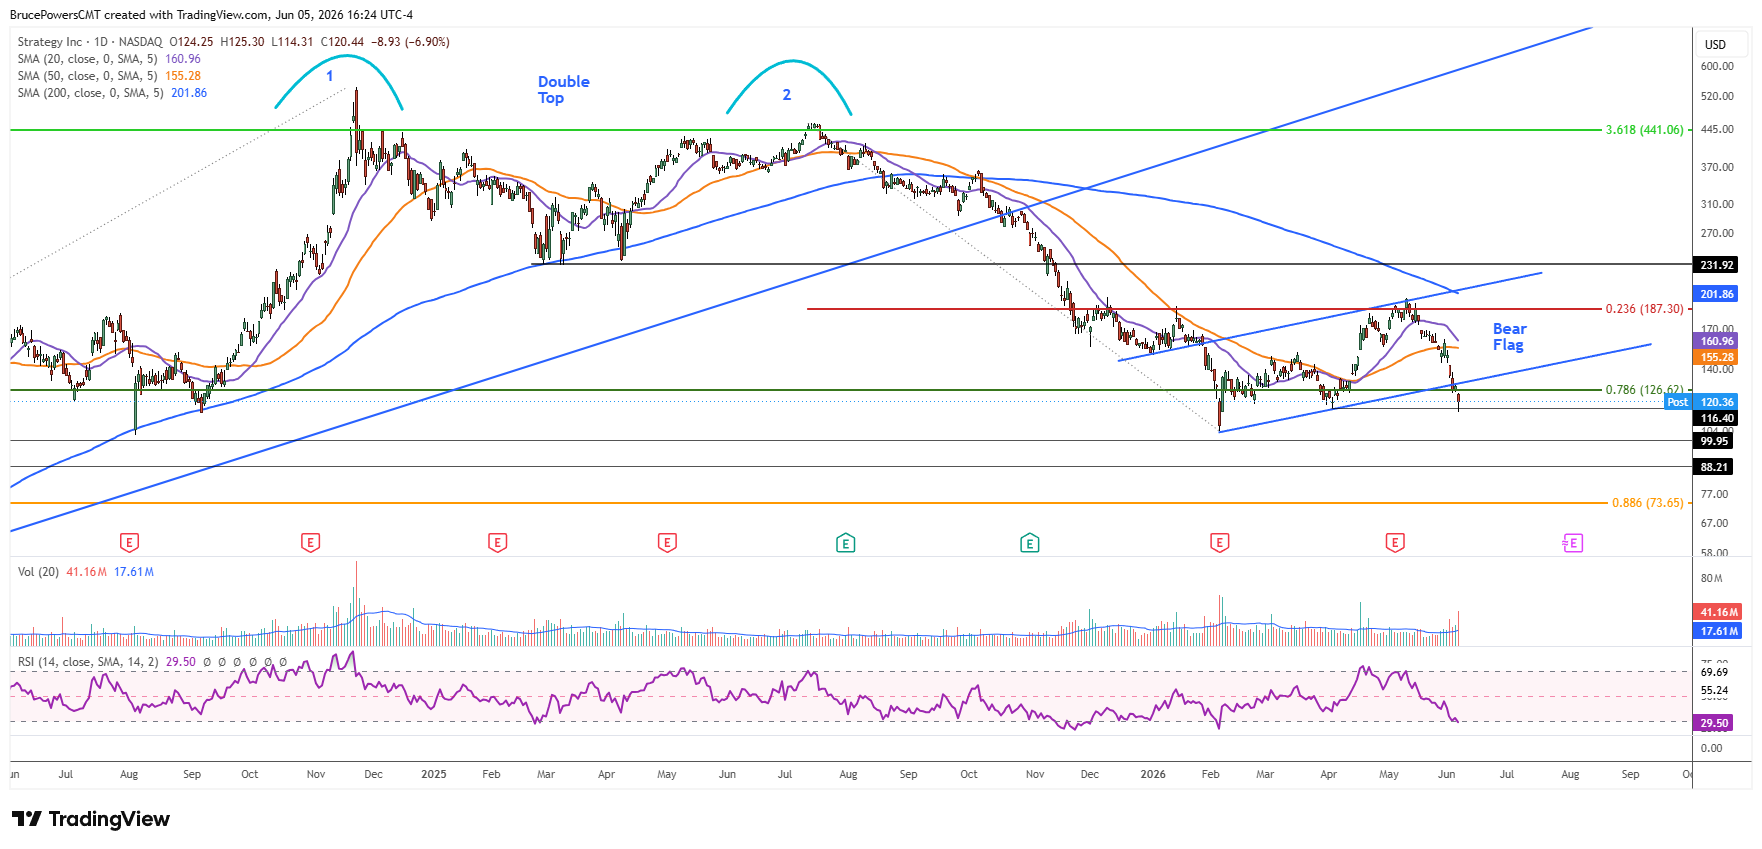Click the 3.618 (441.06) Fibonacci label
The width and height of the screenshot is (1762, 849).
click(1644, 130)
